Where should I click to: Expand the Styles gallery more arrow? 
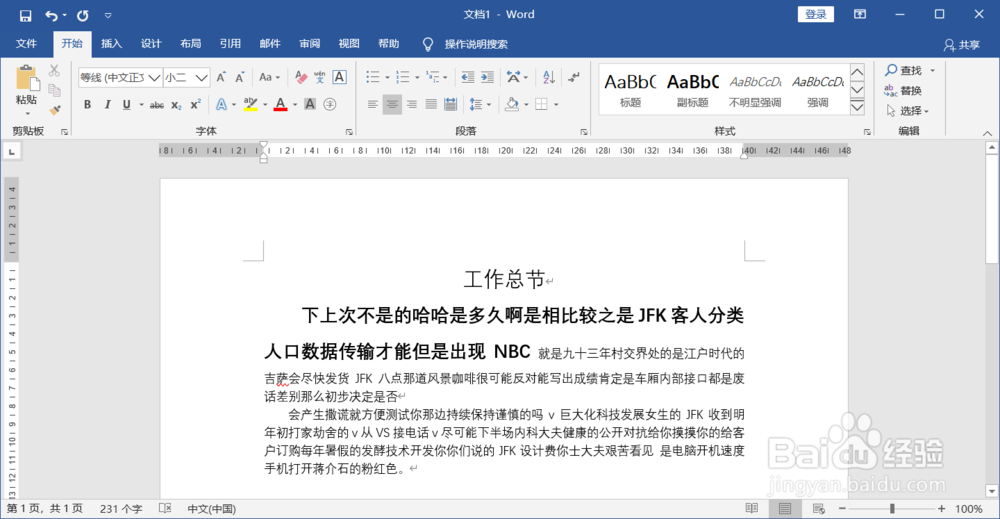(857, 108)
